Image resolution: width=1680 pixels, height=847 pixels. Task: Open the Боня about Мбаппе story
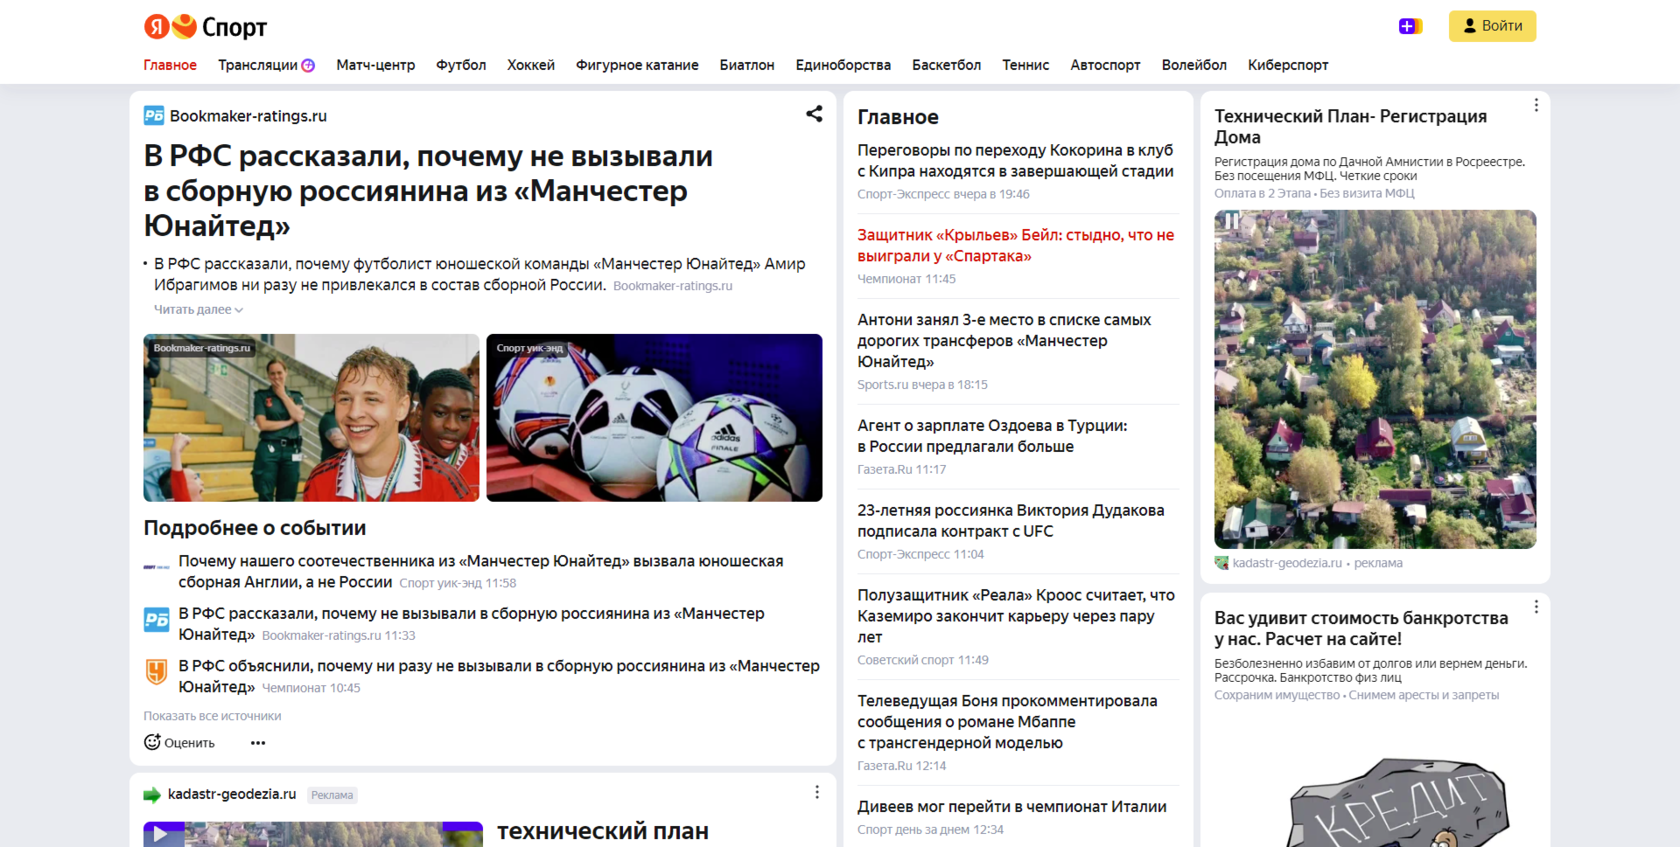point(1007,722)
